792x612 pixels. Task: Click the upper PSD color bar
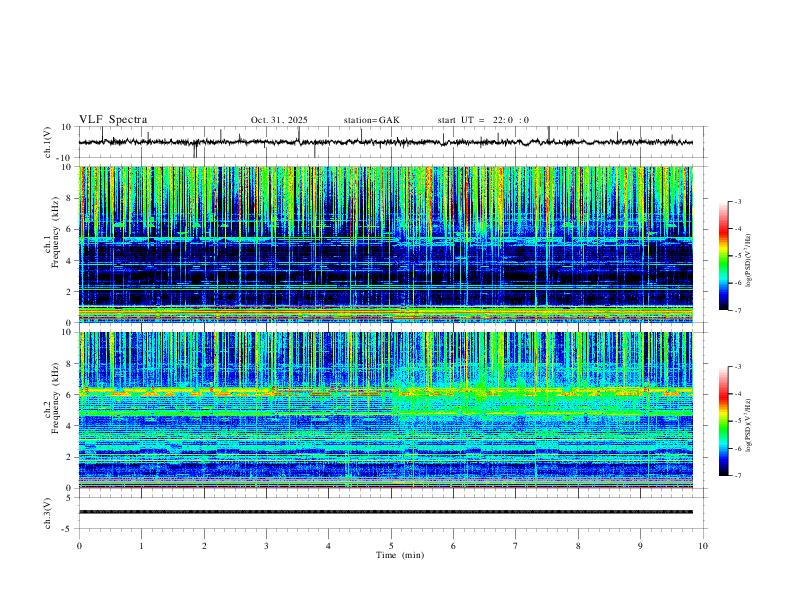coord(724,256)
